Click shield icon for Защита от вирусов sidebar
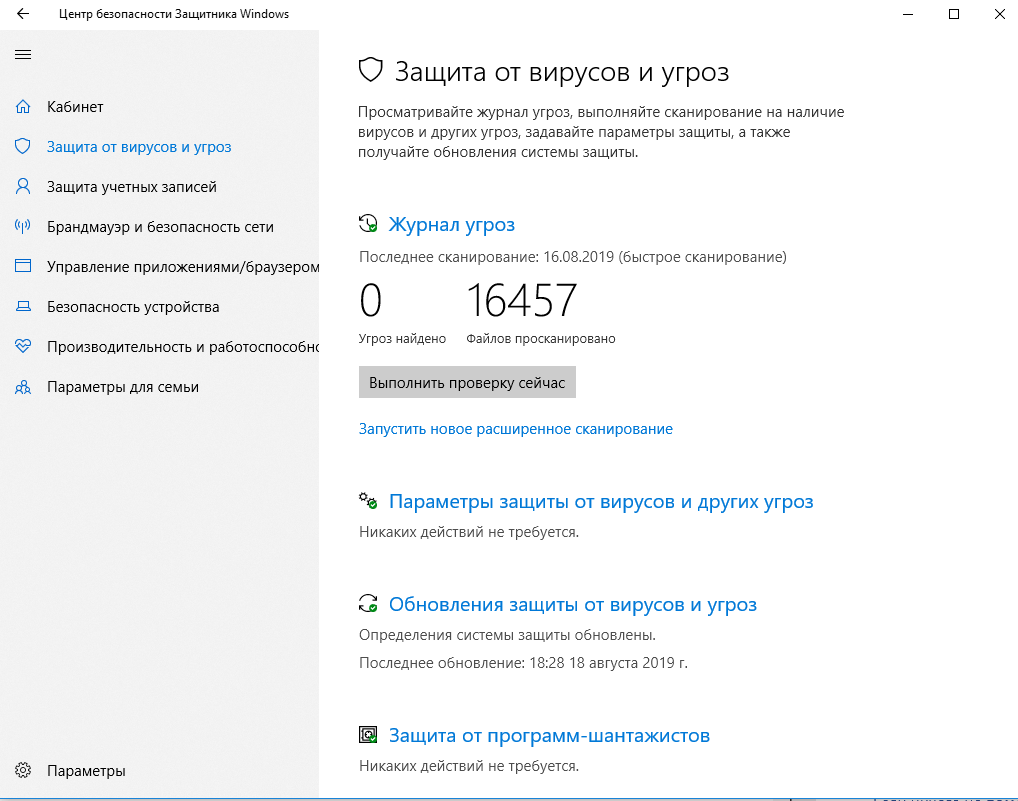Screen dimensions: 1018x801 [23, 146]
